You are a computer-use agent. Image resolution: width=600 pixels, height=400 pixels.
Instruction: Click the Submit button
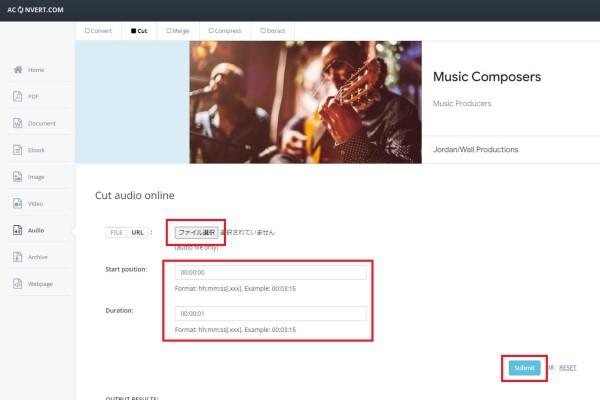[524, 368]
